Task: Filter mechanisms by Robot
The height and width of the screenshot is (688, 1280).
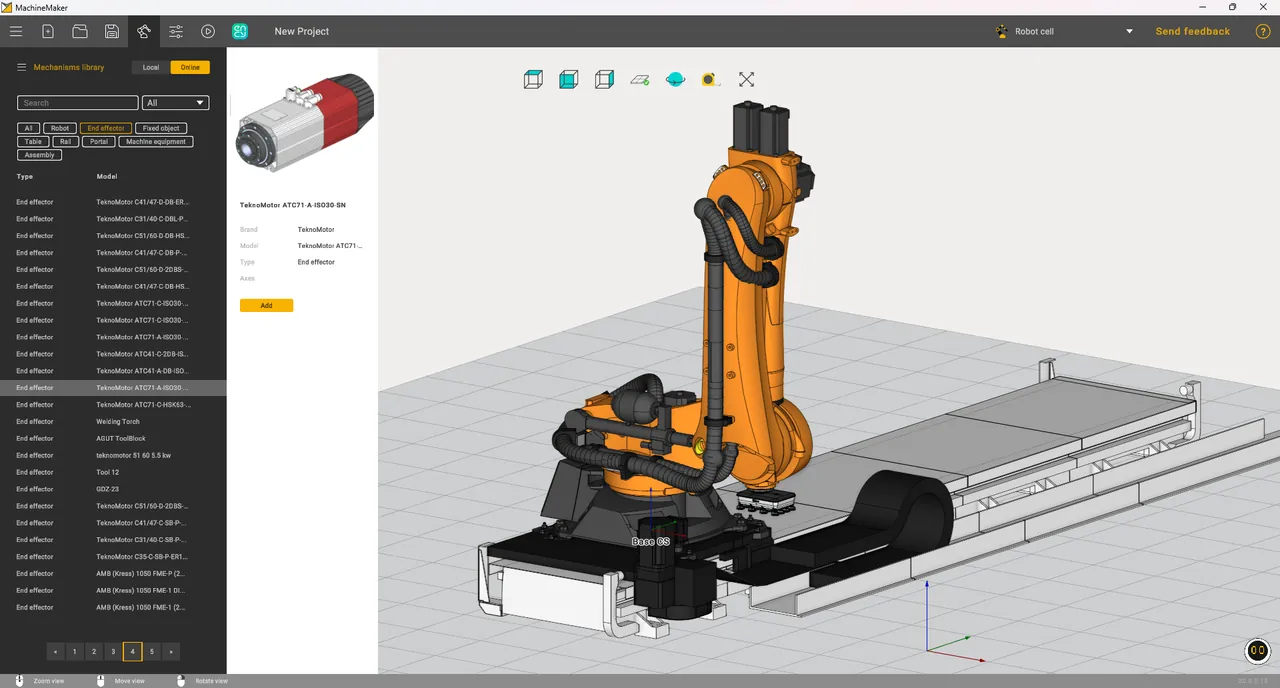Action: [x=60, y=128]
